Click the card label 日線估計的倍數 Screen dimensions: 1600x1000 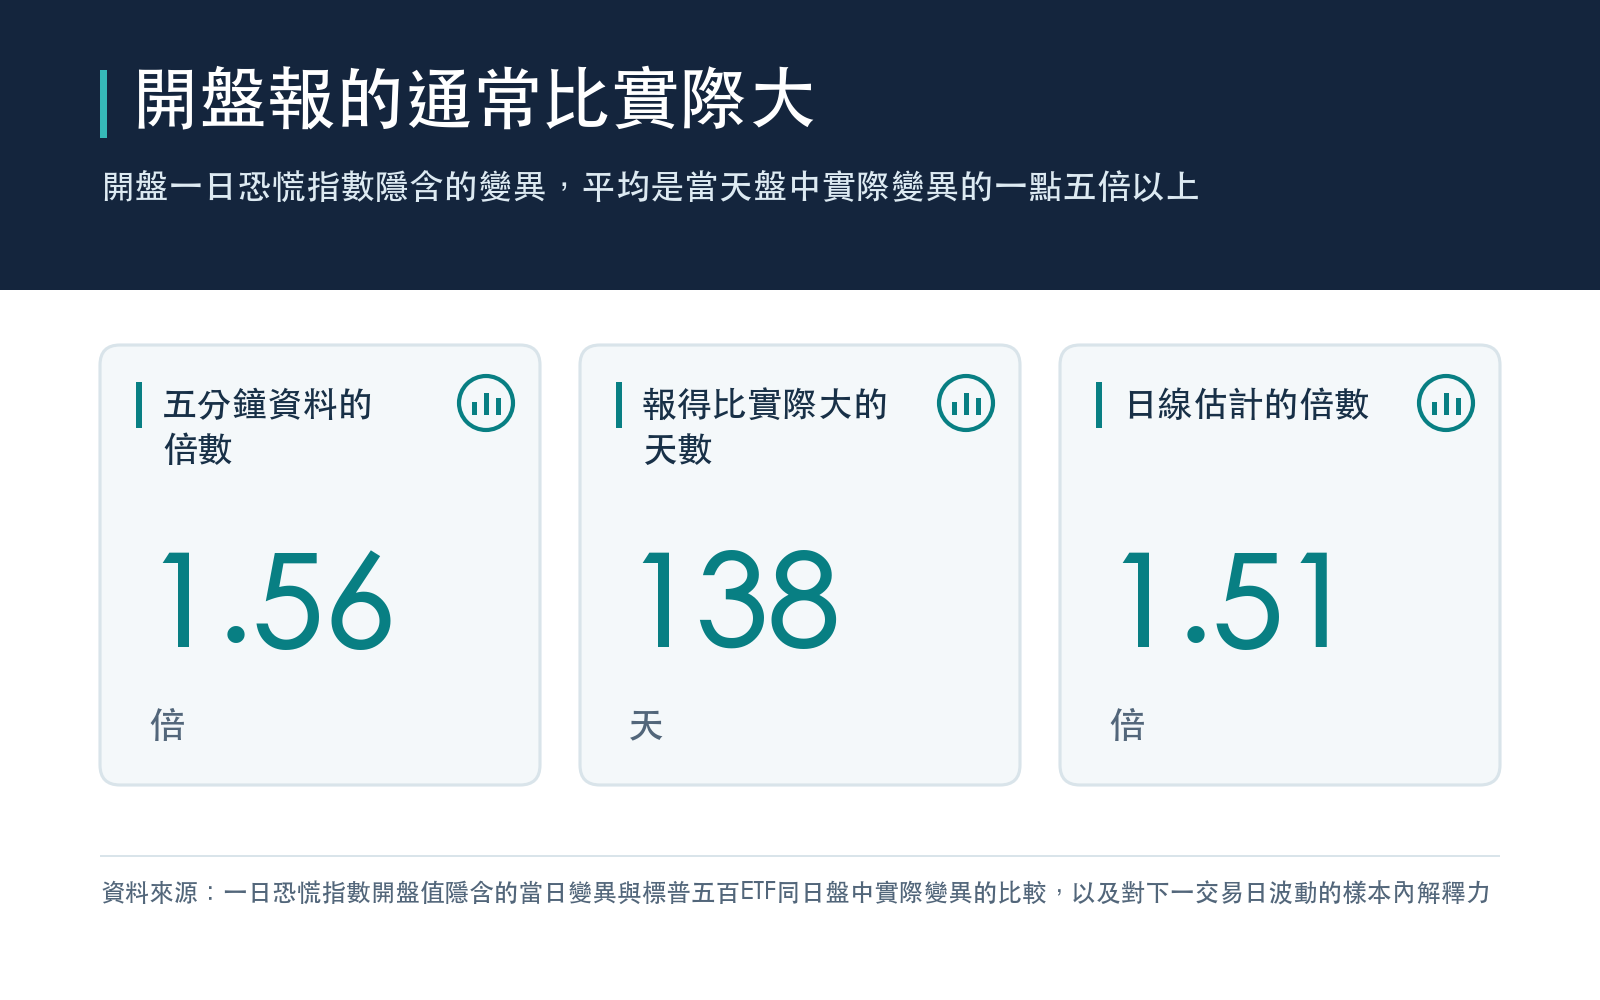[1247, 405]
